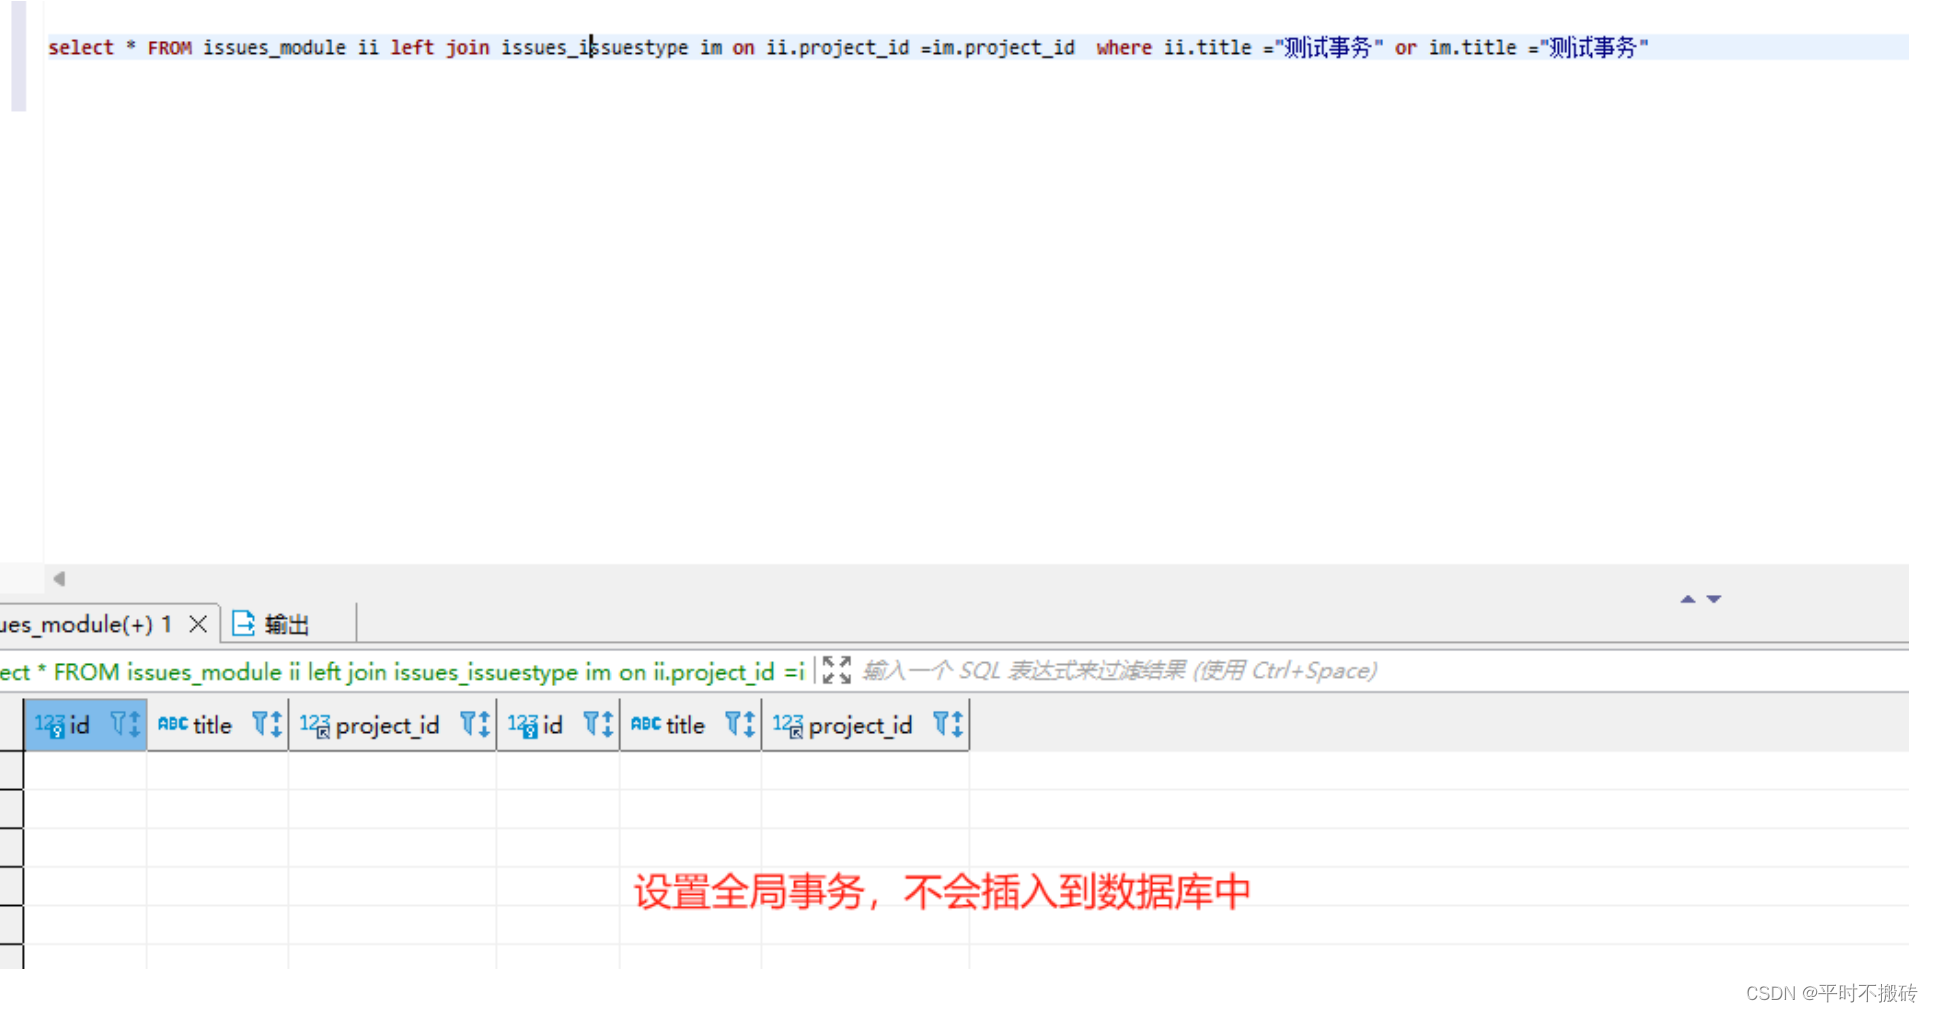
Task: Click the down triangle above the results panel
Action: click(x=1714, y=599)
